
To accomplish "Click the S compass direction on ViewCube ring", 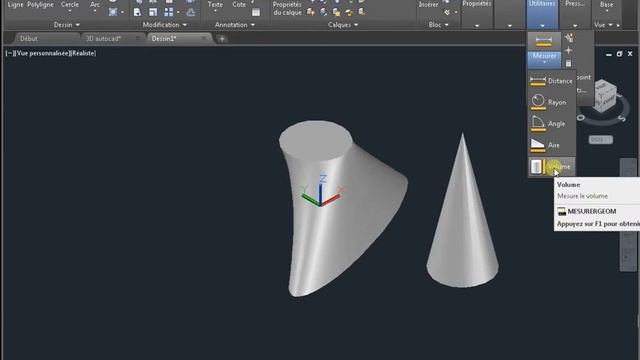I will (622, 119).
